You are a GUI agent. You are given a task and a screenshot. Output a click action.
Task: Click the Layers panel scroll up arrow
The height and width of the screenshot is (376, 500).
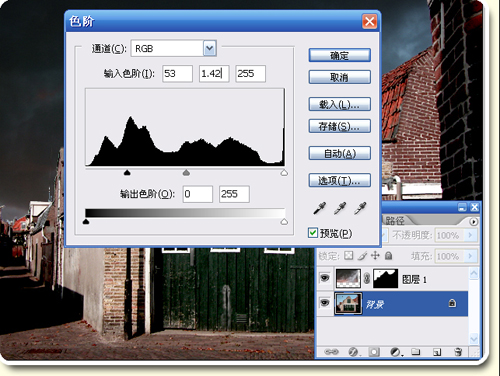click(x=474, y=274)
